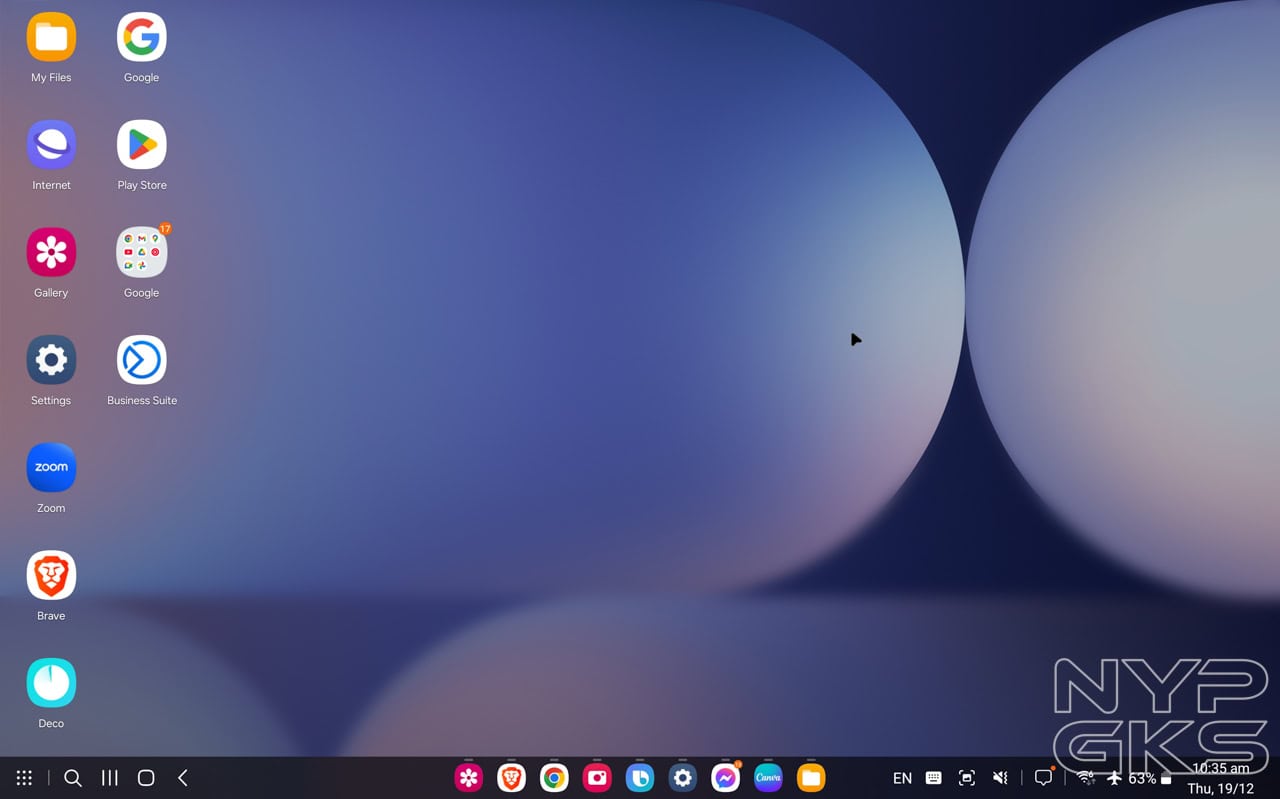Launch the Zoom app
1280x799 pixels.
51,466
